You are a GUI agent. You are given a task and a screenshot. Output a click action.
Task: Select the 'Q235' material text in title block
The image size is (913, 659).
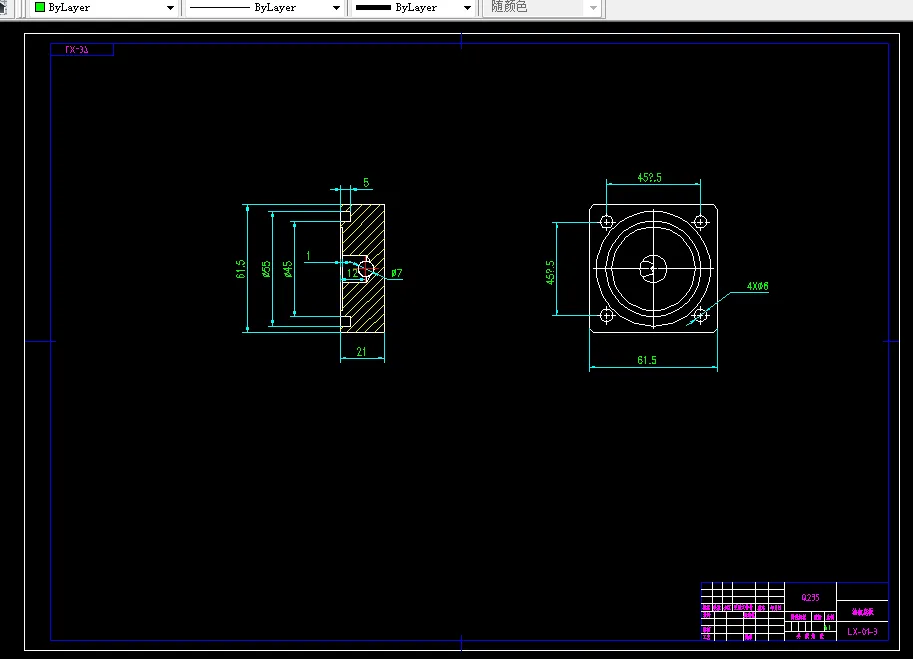[x=810, y=597]
